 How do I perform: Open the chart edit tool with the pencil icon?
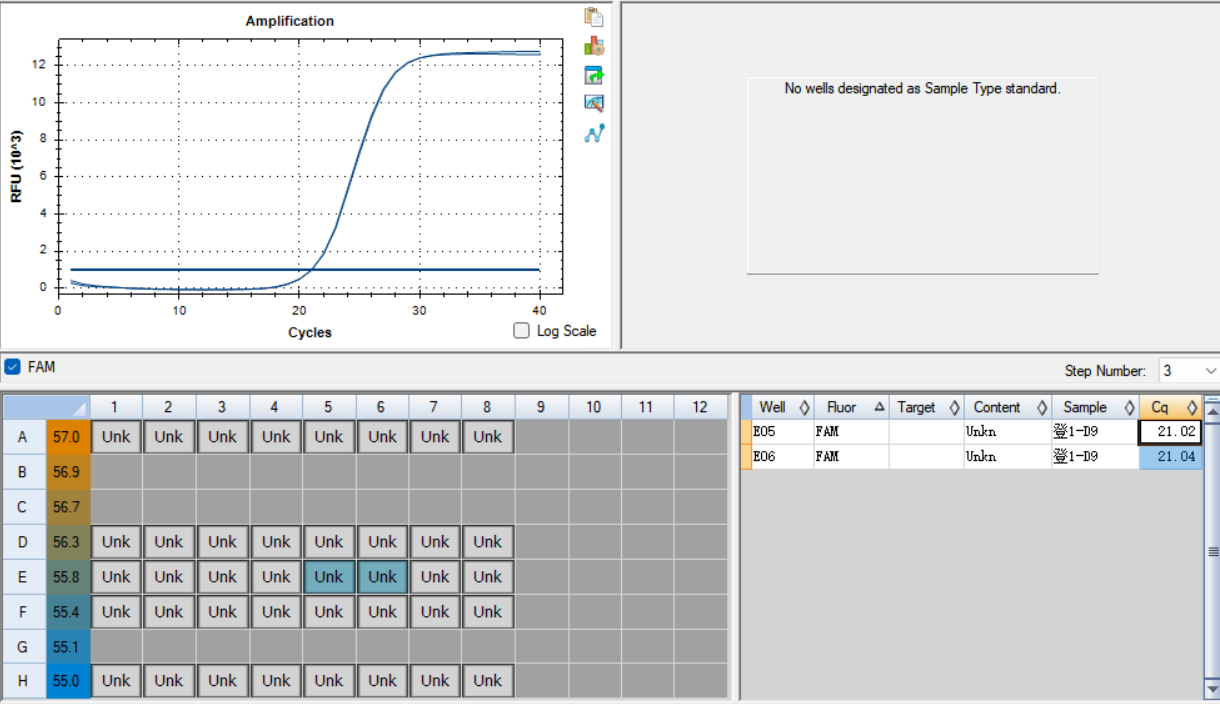(594, 103)
